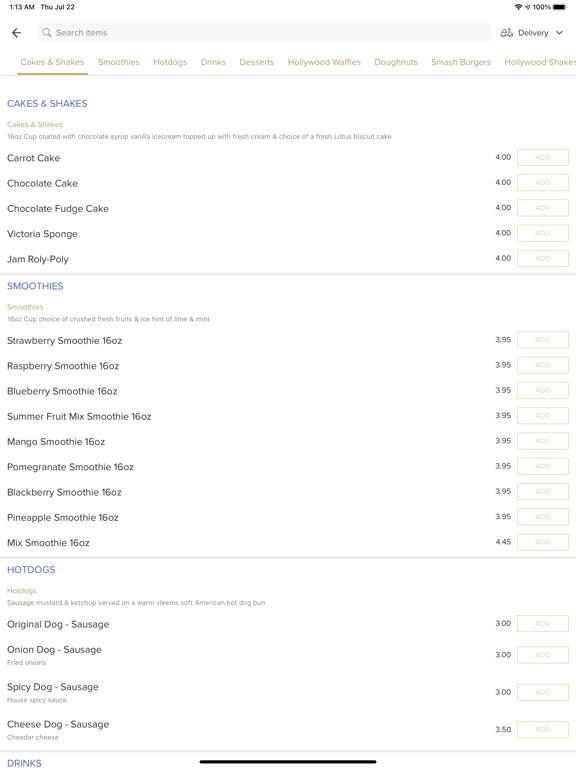This screenshot has height=768, width=576.
Task: Go to the Doughnuts tab
Action: [396, 62]
